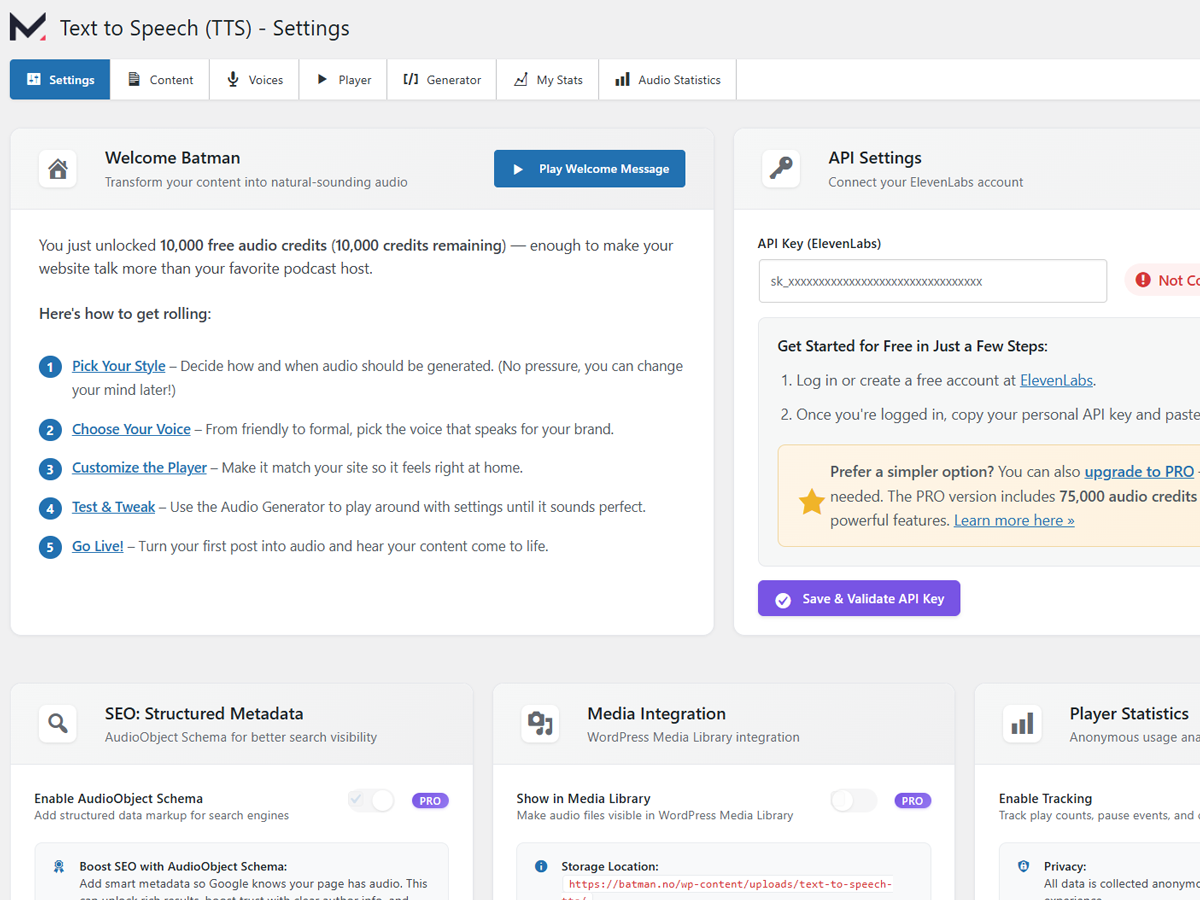This screenshot has height=900, width=1200.
Task: Click the key icon on the API Settings panel
Action: coord(781,168)
